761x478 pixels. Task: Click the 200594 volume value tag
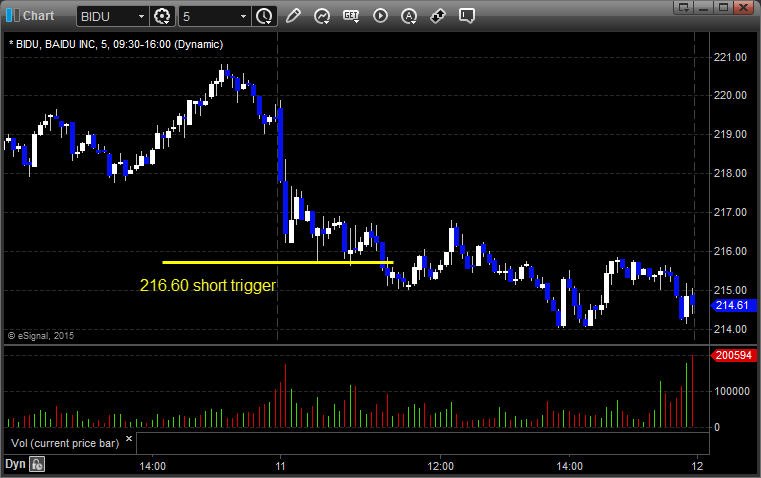pyautogui.click(x=733, y=355)
